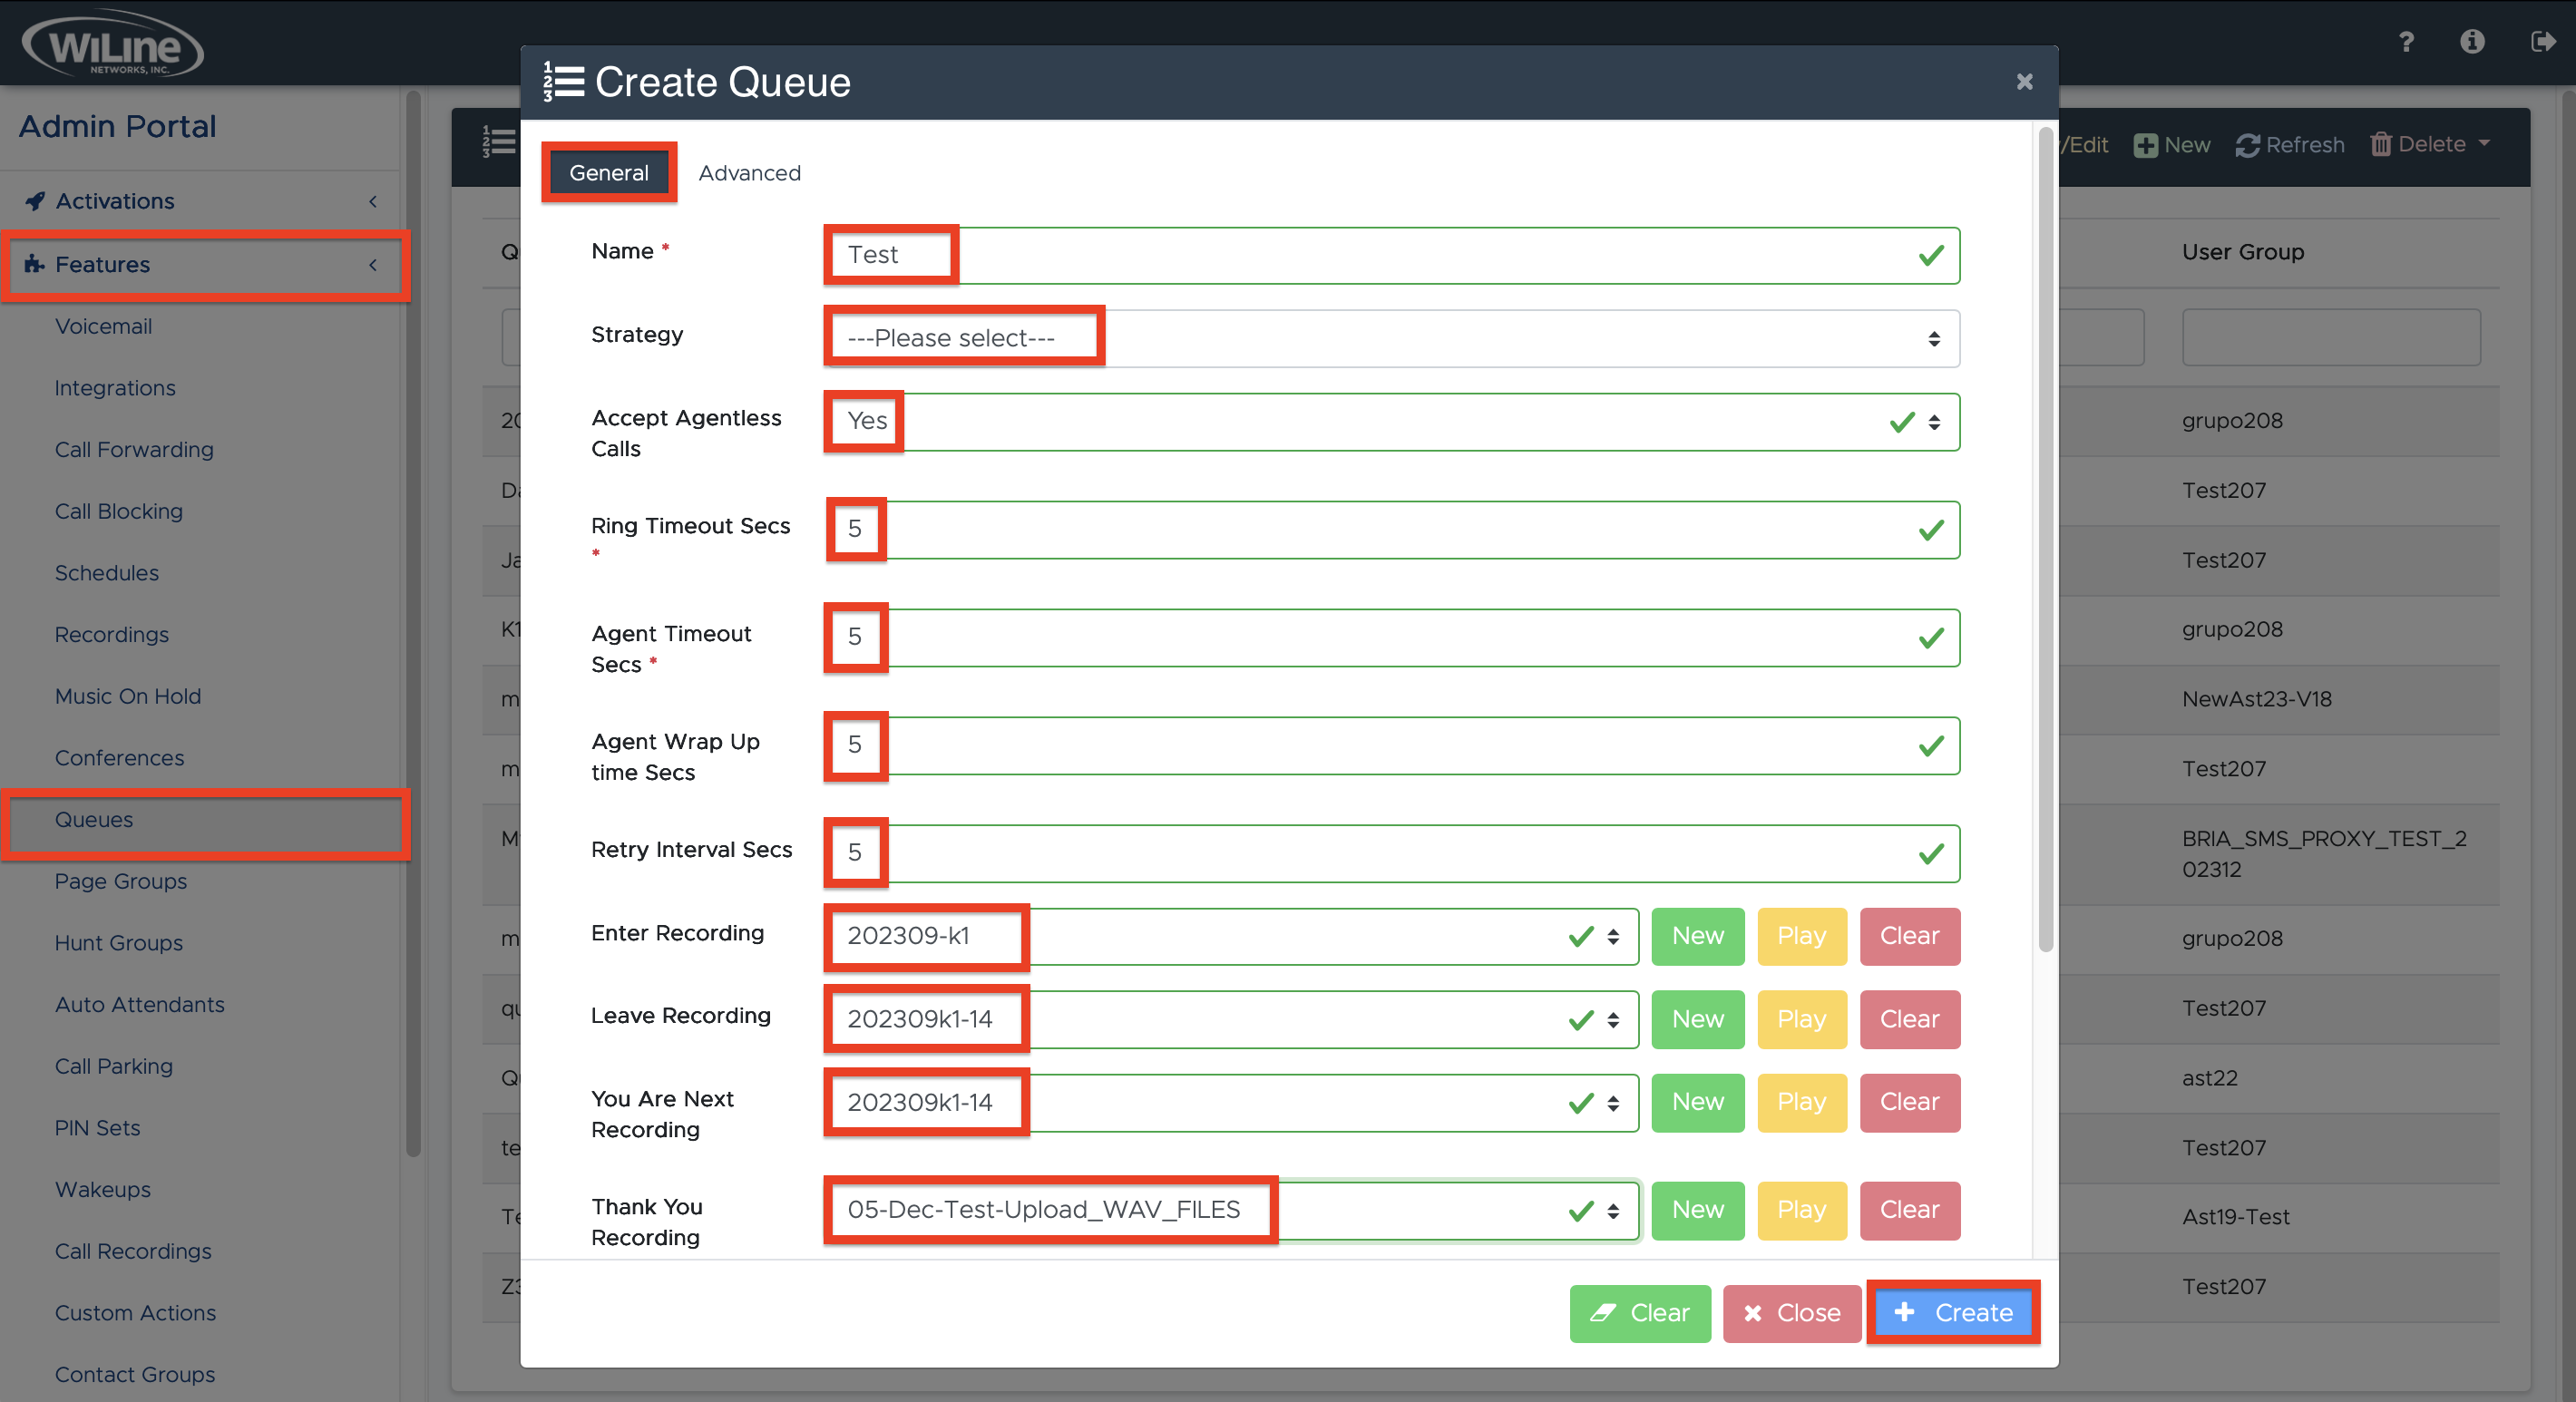Click the Delete trash icon
Viewport: 2576px width, 1402px height.
[2383, 144]
